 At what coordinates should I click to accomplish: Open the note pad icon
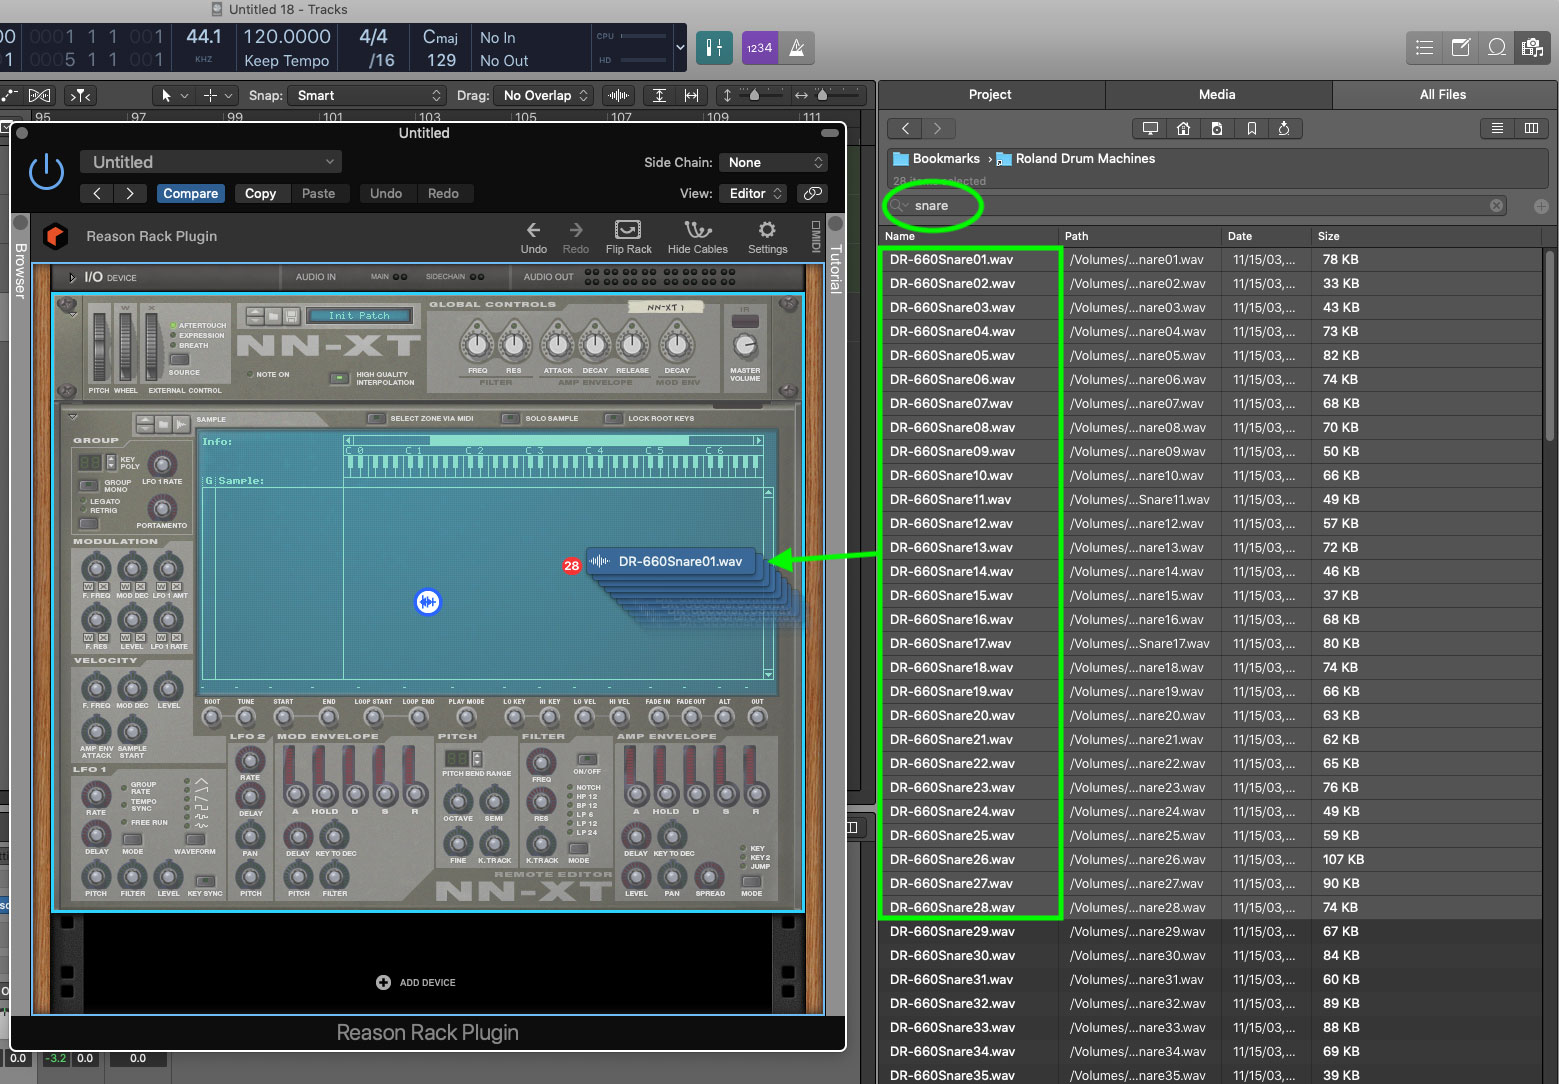[x=1461, y=47]
